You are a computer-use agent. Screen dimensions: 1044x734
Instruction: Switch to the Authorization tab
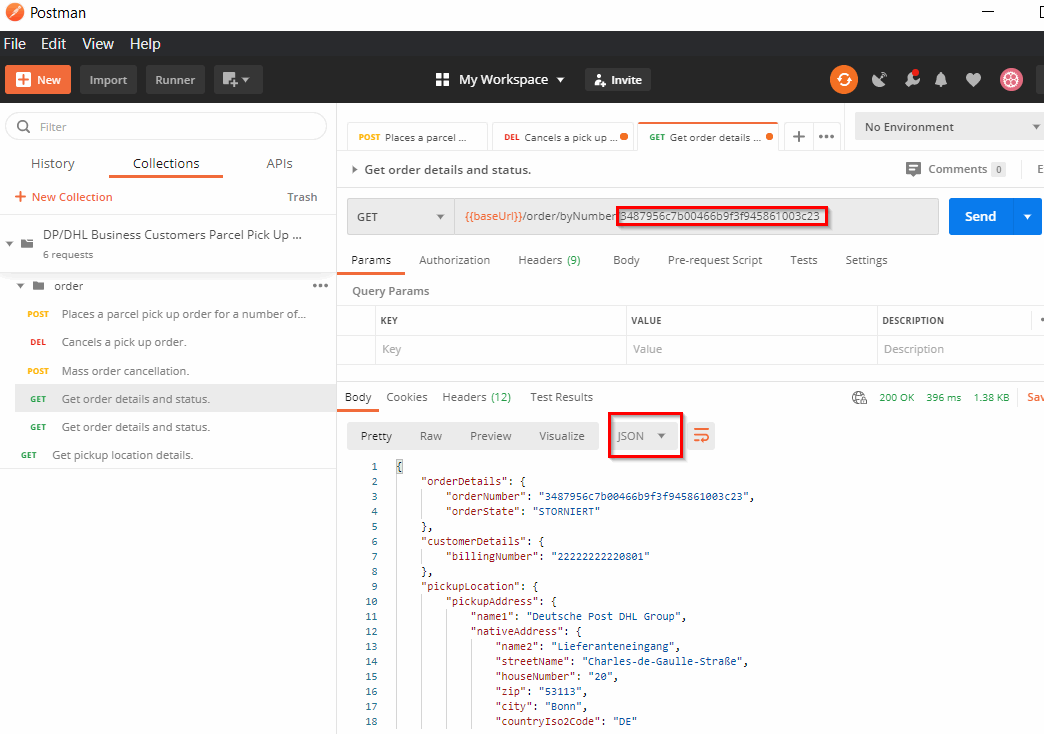(x=454, y=260)
